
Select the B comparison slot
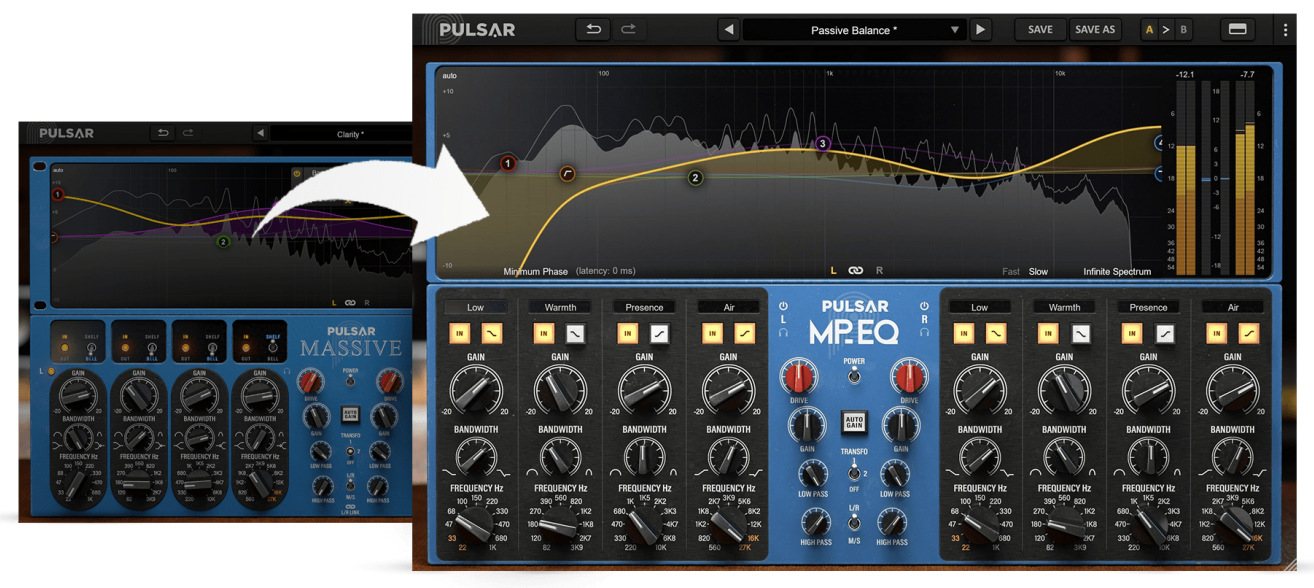click(1183, 30)
